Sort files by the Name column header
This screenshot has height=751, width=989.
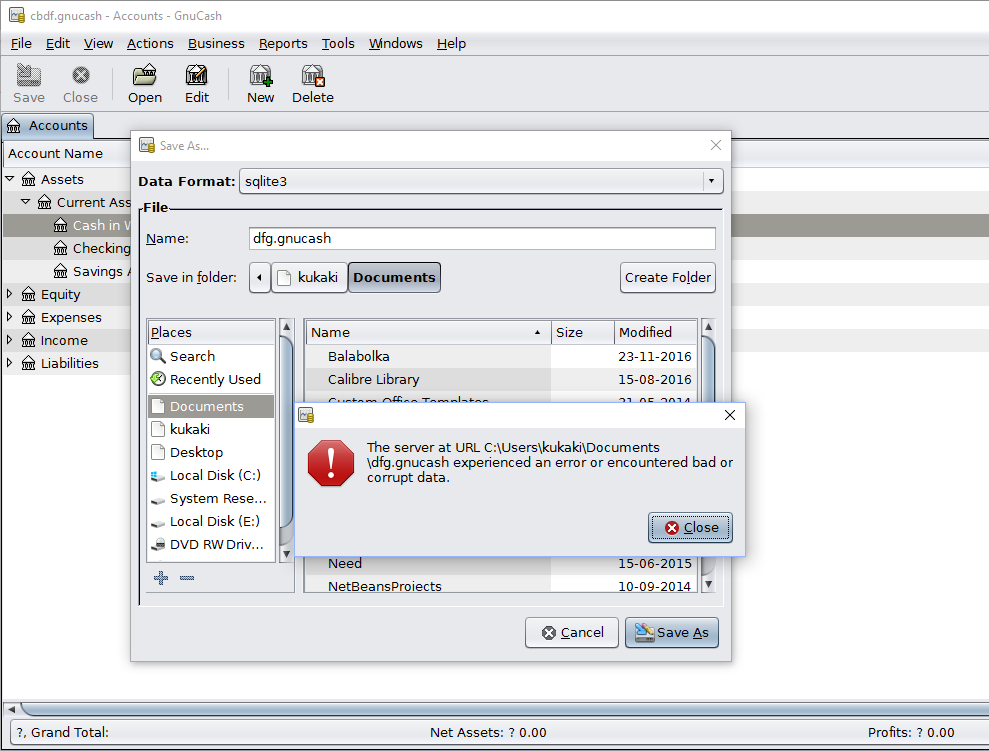pos(428,332)
